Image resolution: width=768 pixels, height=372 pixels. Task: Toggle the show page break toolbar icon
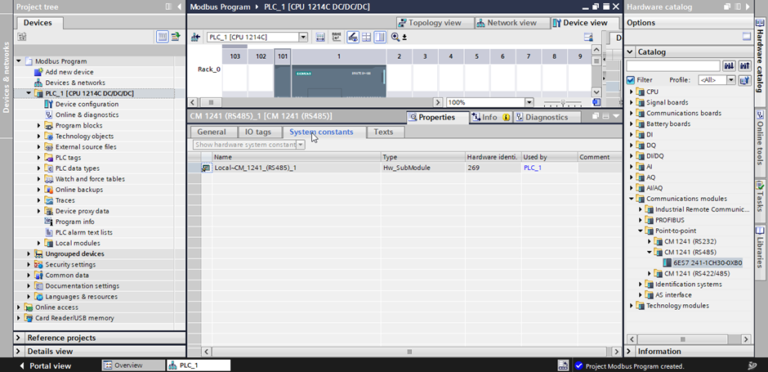pyautogui.click(x=352, y=37)
